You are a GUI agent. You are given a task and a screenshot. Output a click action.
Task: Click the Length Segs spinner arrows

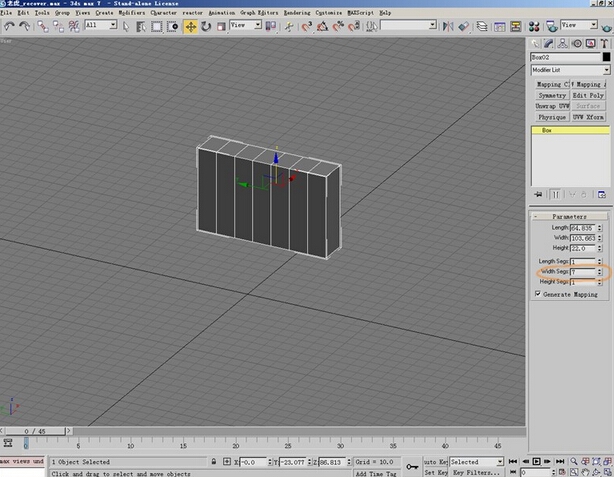coord(599,261)
